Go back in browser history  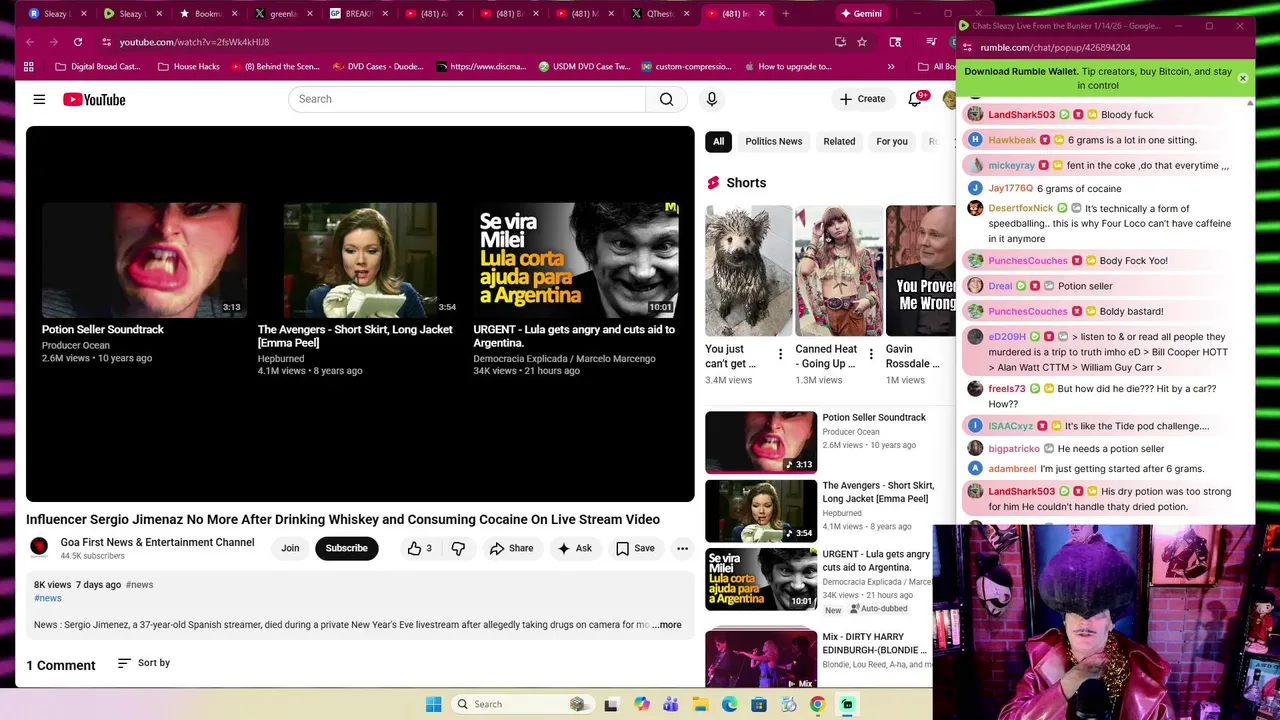point(30,42)
